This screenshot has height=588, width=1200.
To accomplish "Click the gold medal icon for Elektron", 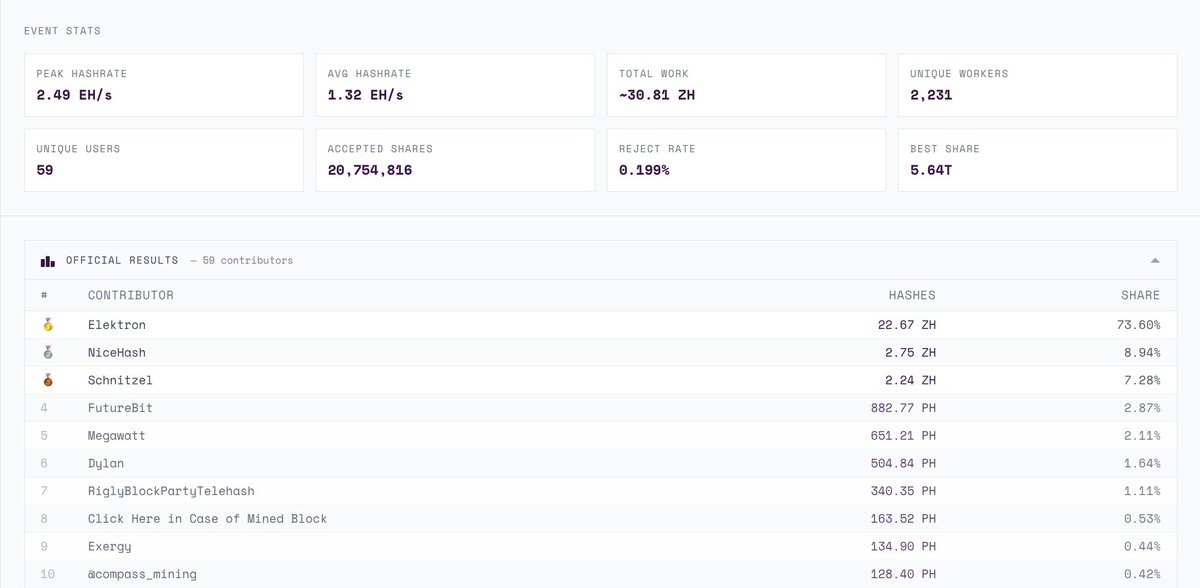I will click(x=47, y=325).
